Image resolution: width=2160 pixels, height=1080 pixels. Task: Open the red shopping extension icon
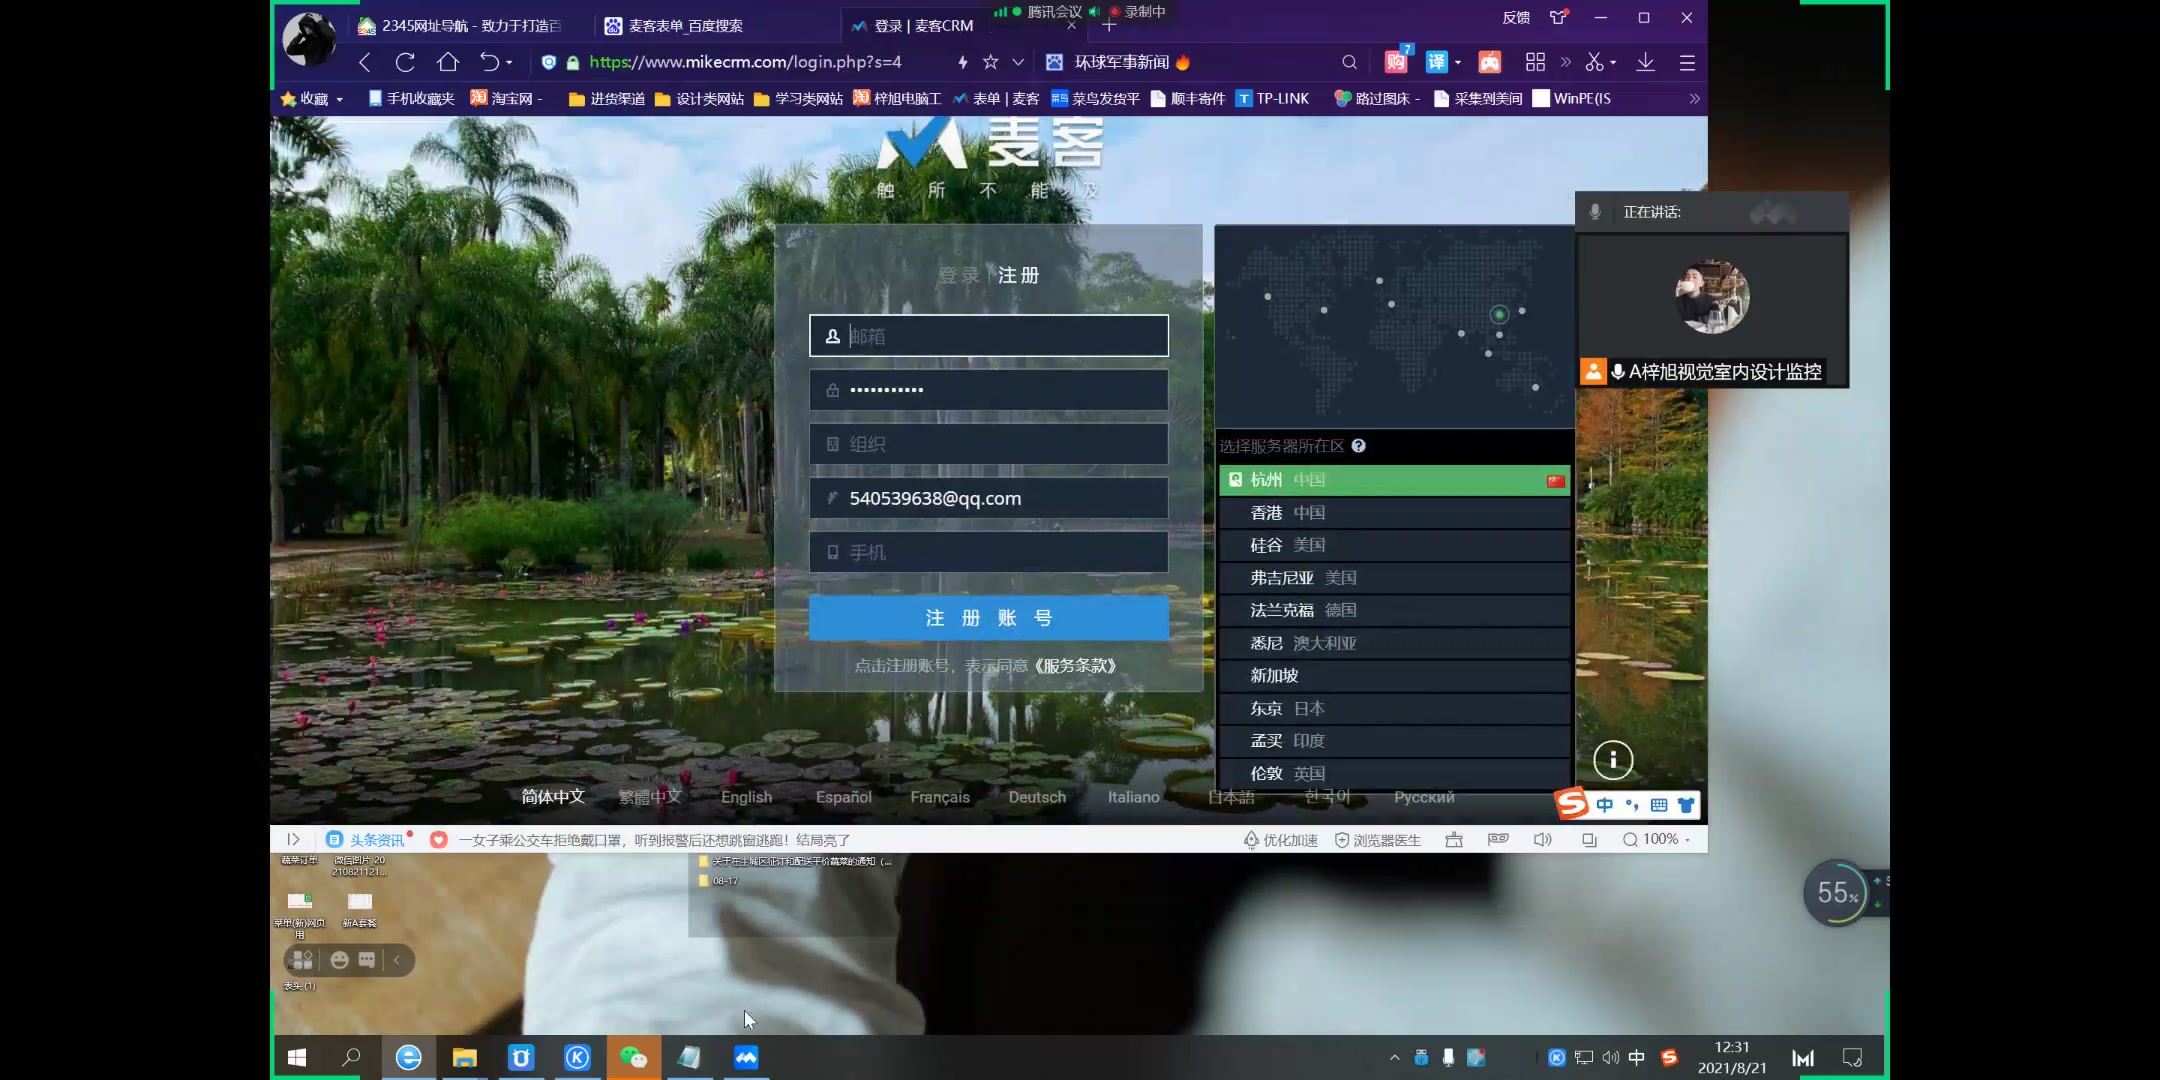click(1396, 62)
